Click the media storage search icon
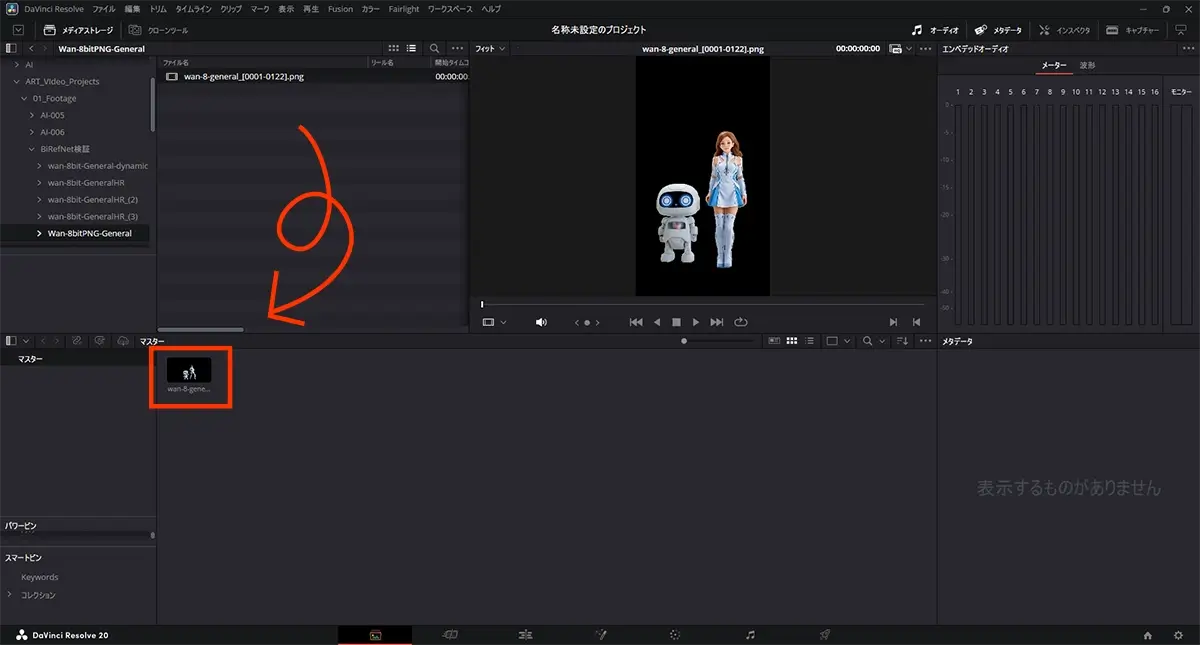1200x645 pixels. [434, 48]
